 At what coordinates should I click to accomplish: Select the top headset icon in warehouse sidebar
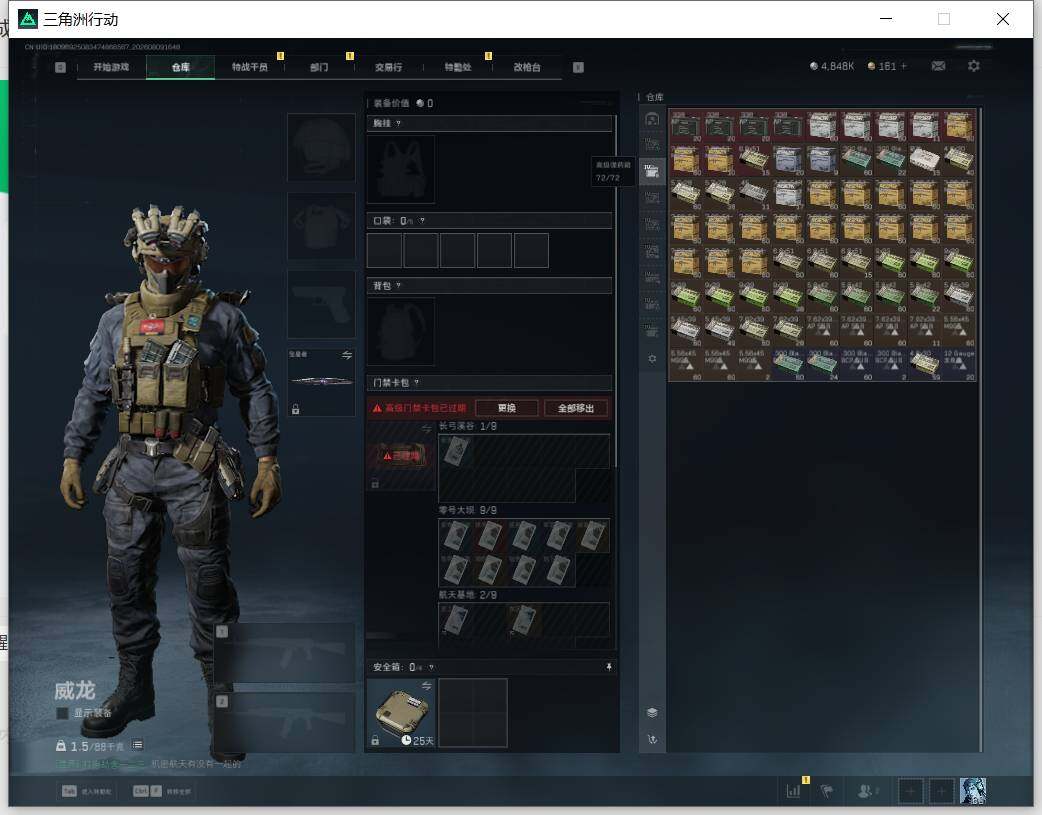[652, 119]
